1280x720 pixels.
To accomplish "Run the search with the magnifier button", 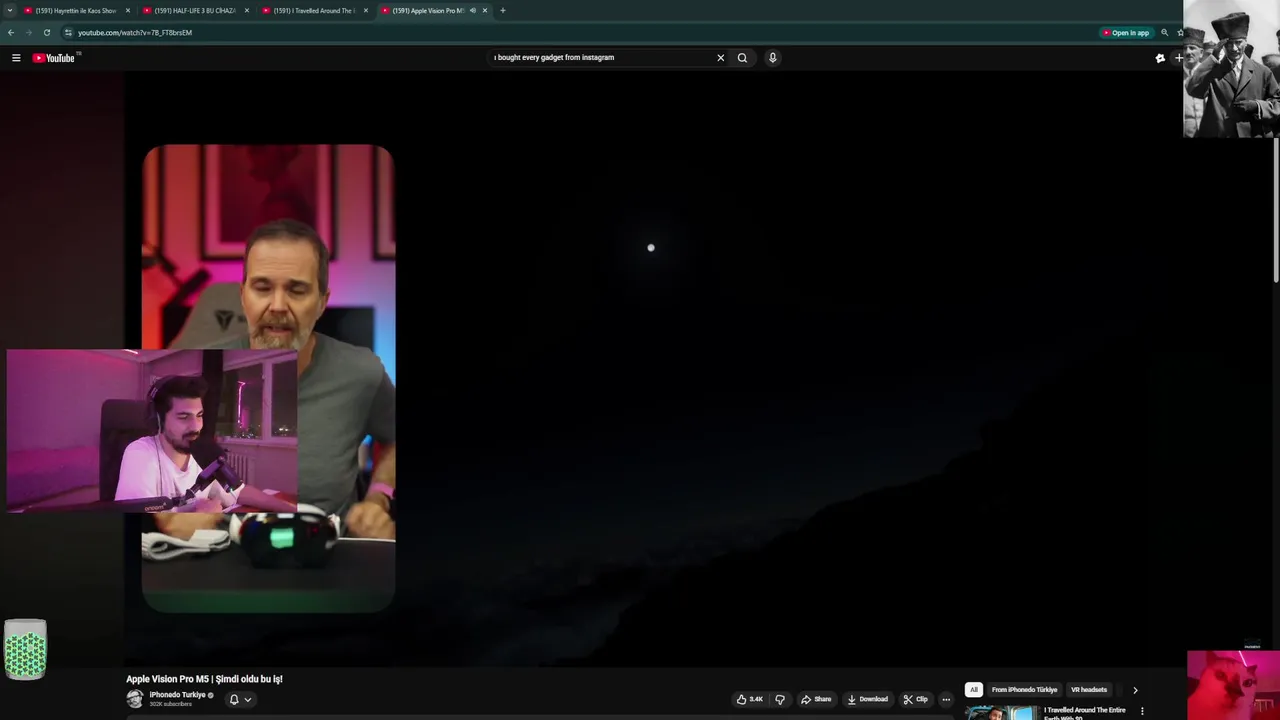I will coord(742,58).
